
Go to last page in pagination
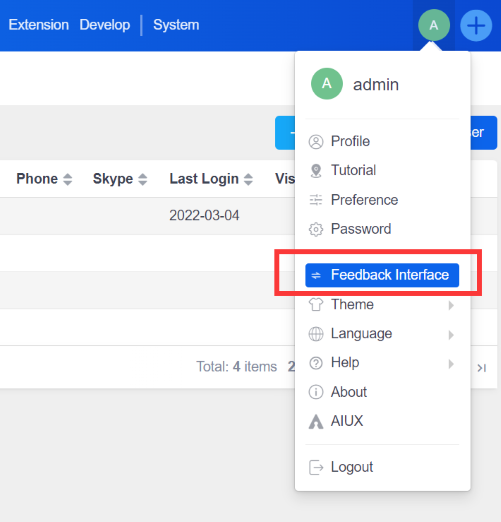point(481,368)
